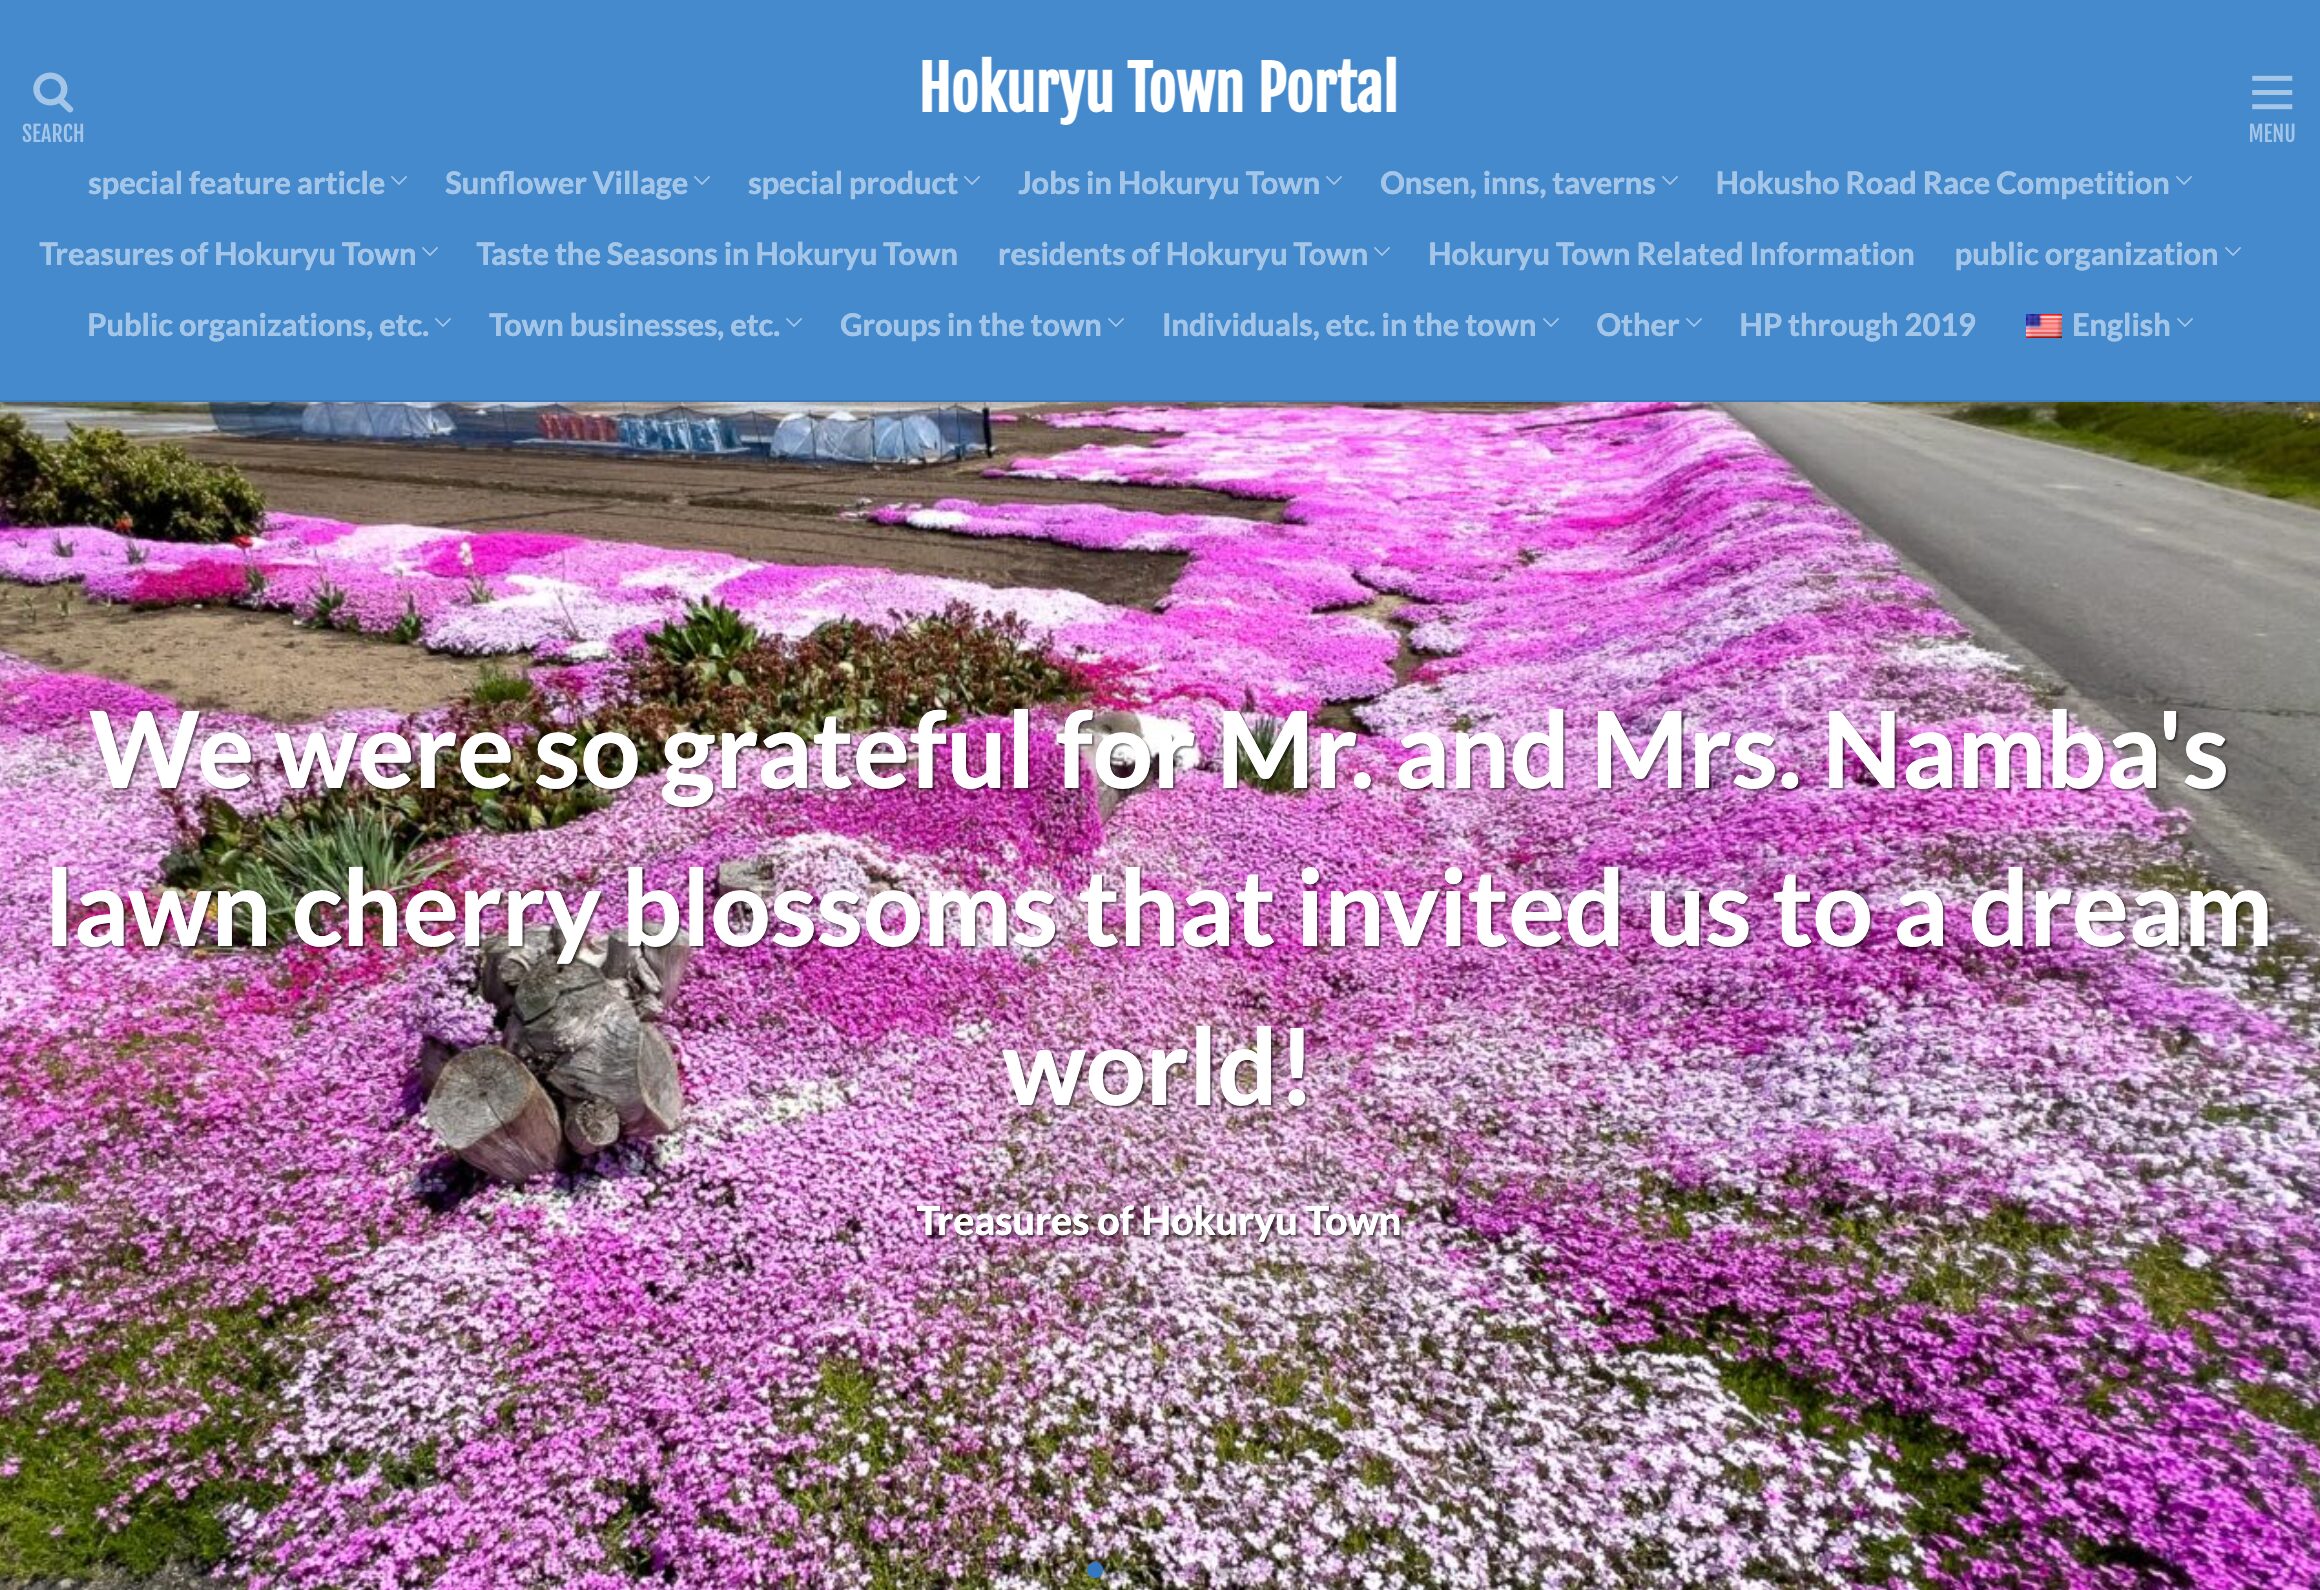This screenshot has height=1590, width=2320.
Task: Click the Hokuryu Town Portal site title
Action: 1158,88
